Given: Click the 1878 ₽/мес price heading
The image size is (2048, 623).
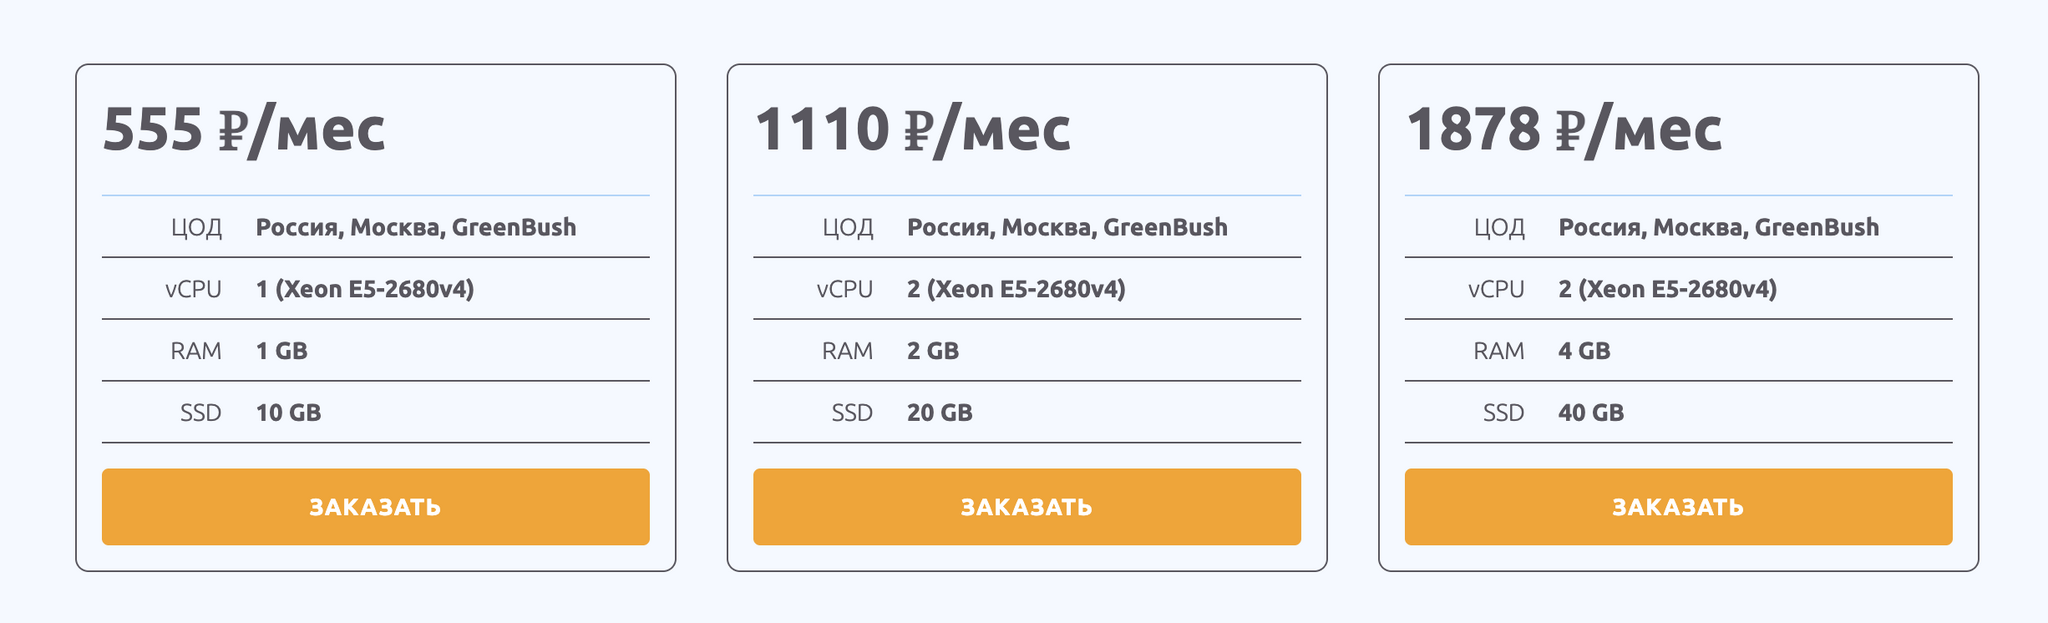Looking at the screenshot, I should click(x=1564, y=130).
